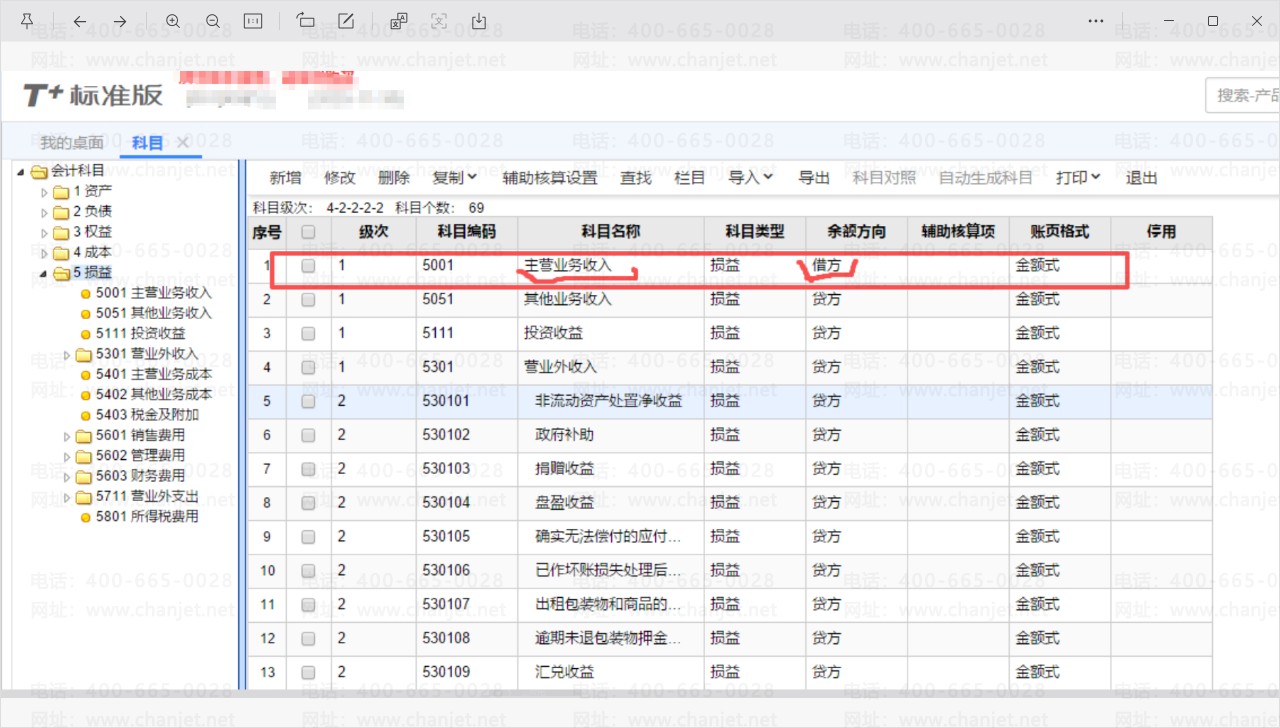The height and width of the screenshot is (728, 1280).
Task: Click the orange dot beside 5111 投资收益
Action: pyautogui.click(x=86, y=334)
